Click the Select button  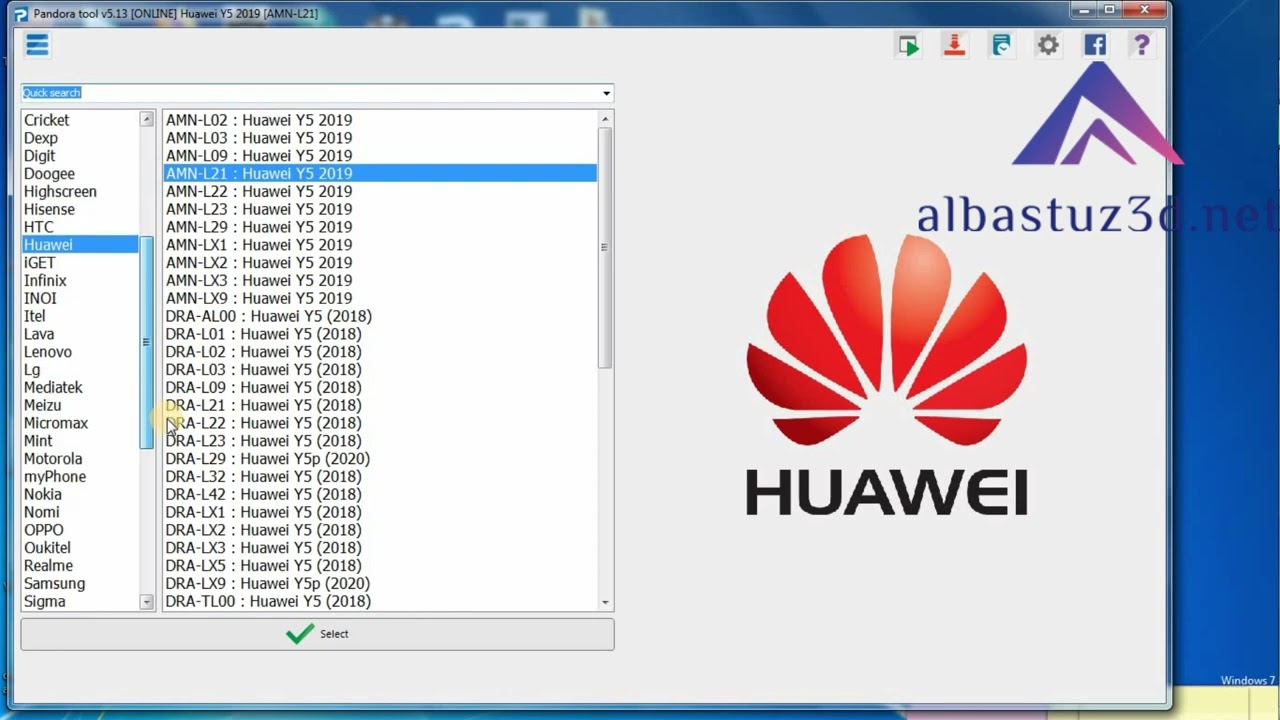[x=317, y=634]
